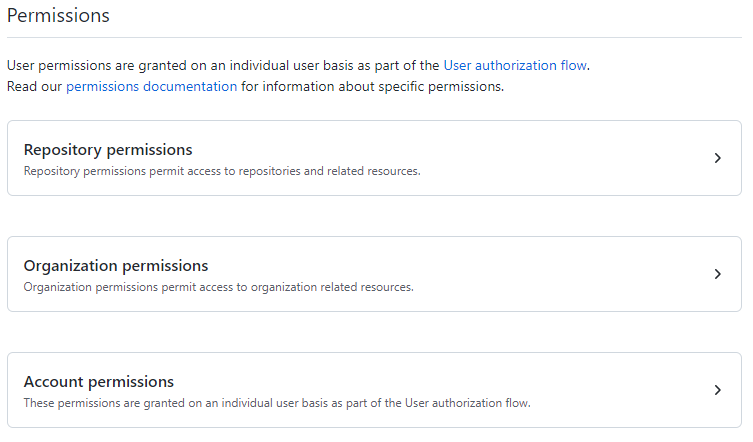Click the chevron arrow beside Organization permissions
The image size is (753, 442).
point(717,274)
